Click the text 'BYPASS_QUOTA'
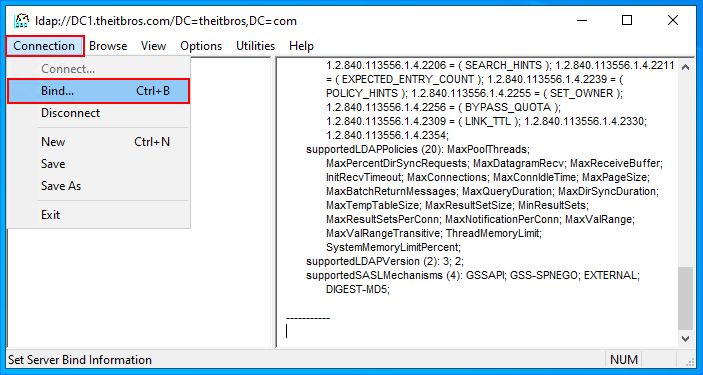The width and height of the screenshot is (703, 375). tap(508, 107)
